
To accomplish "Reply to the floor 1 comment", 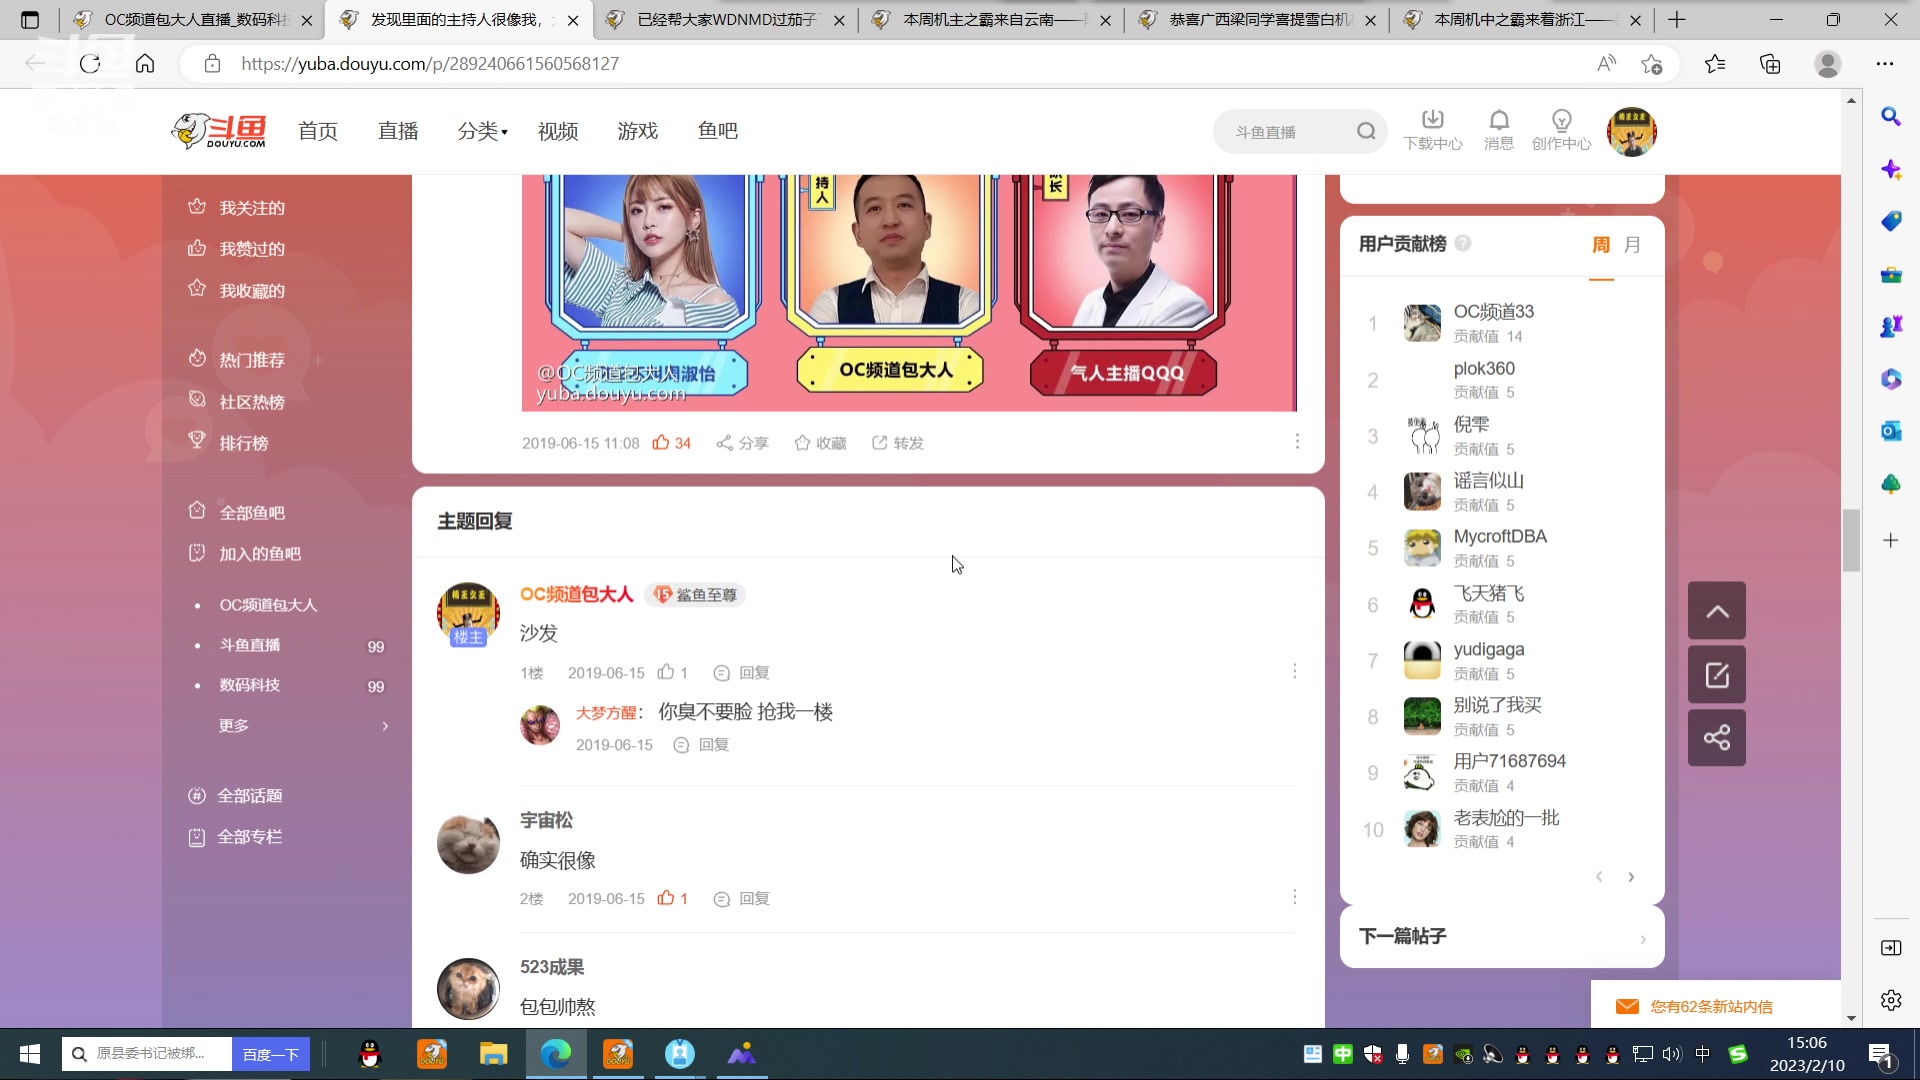I will coord(741,673).
